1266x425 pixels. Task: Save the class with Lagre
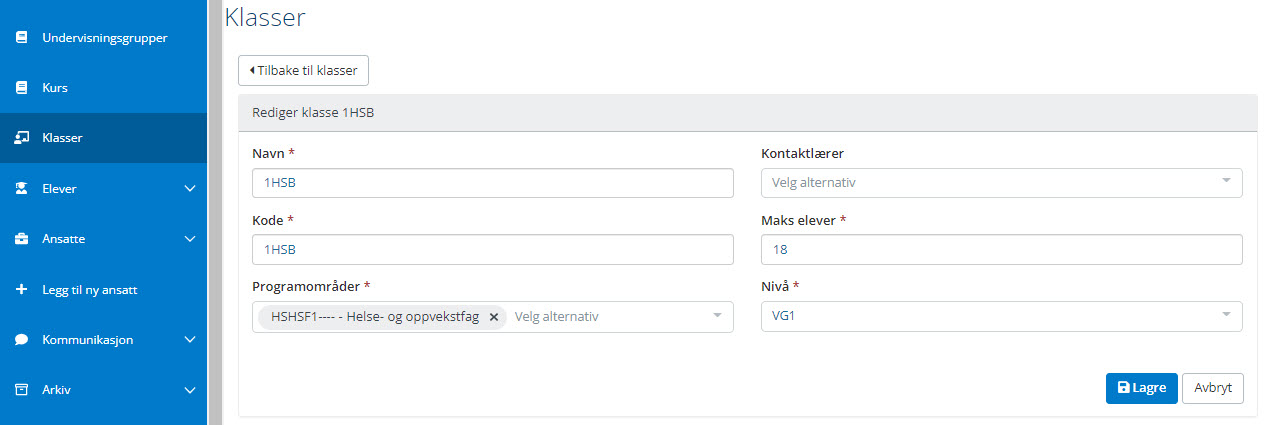coord(1141,388)
